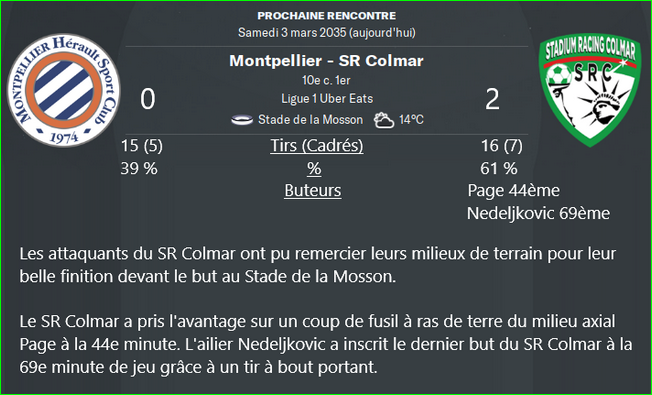Click the Buteurs underlined heading
The height and width of the screenshot is (395, 652).
(x=313, y=190)
